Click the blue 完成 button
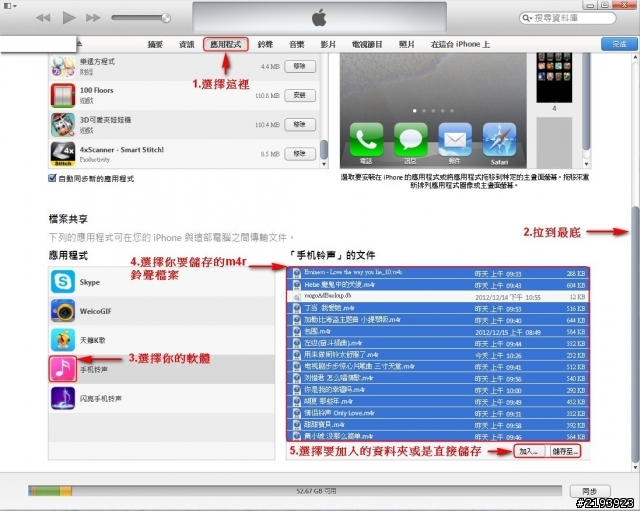This screenshot has height=511, width=640. click(x=619, y=44)
